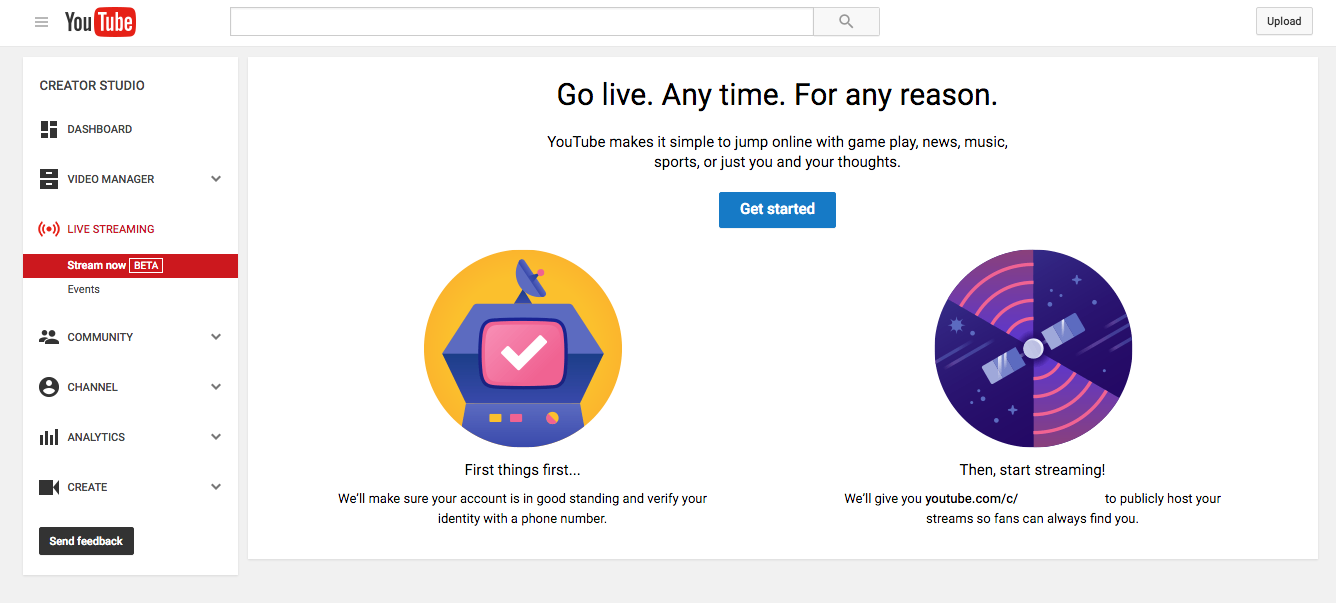Click the Send feedback button
This screenshot has width=1336, height=603.
click(86, 541)
